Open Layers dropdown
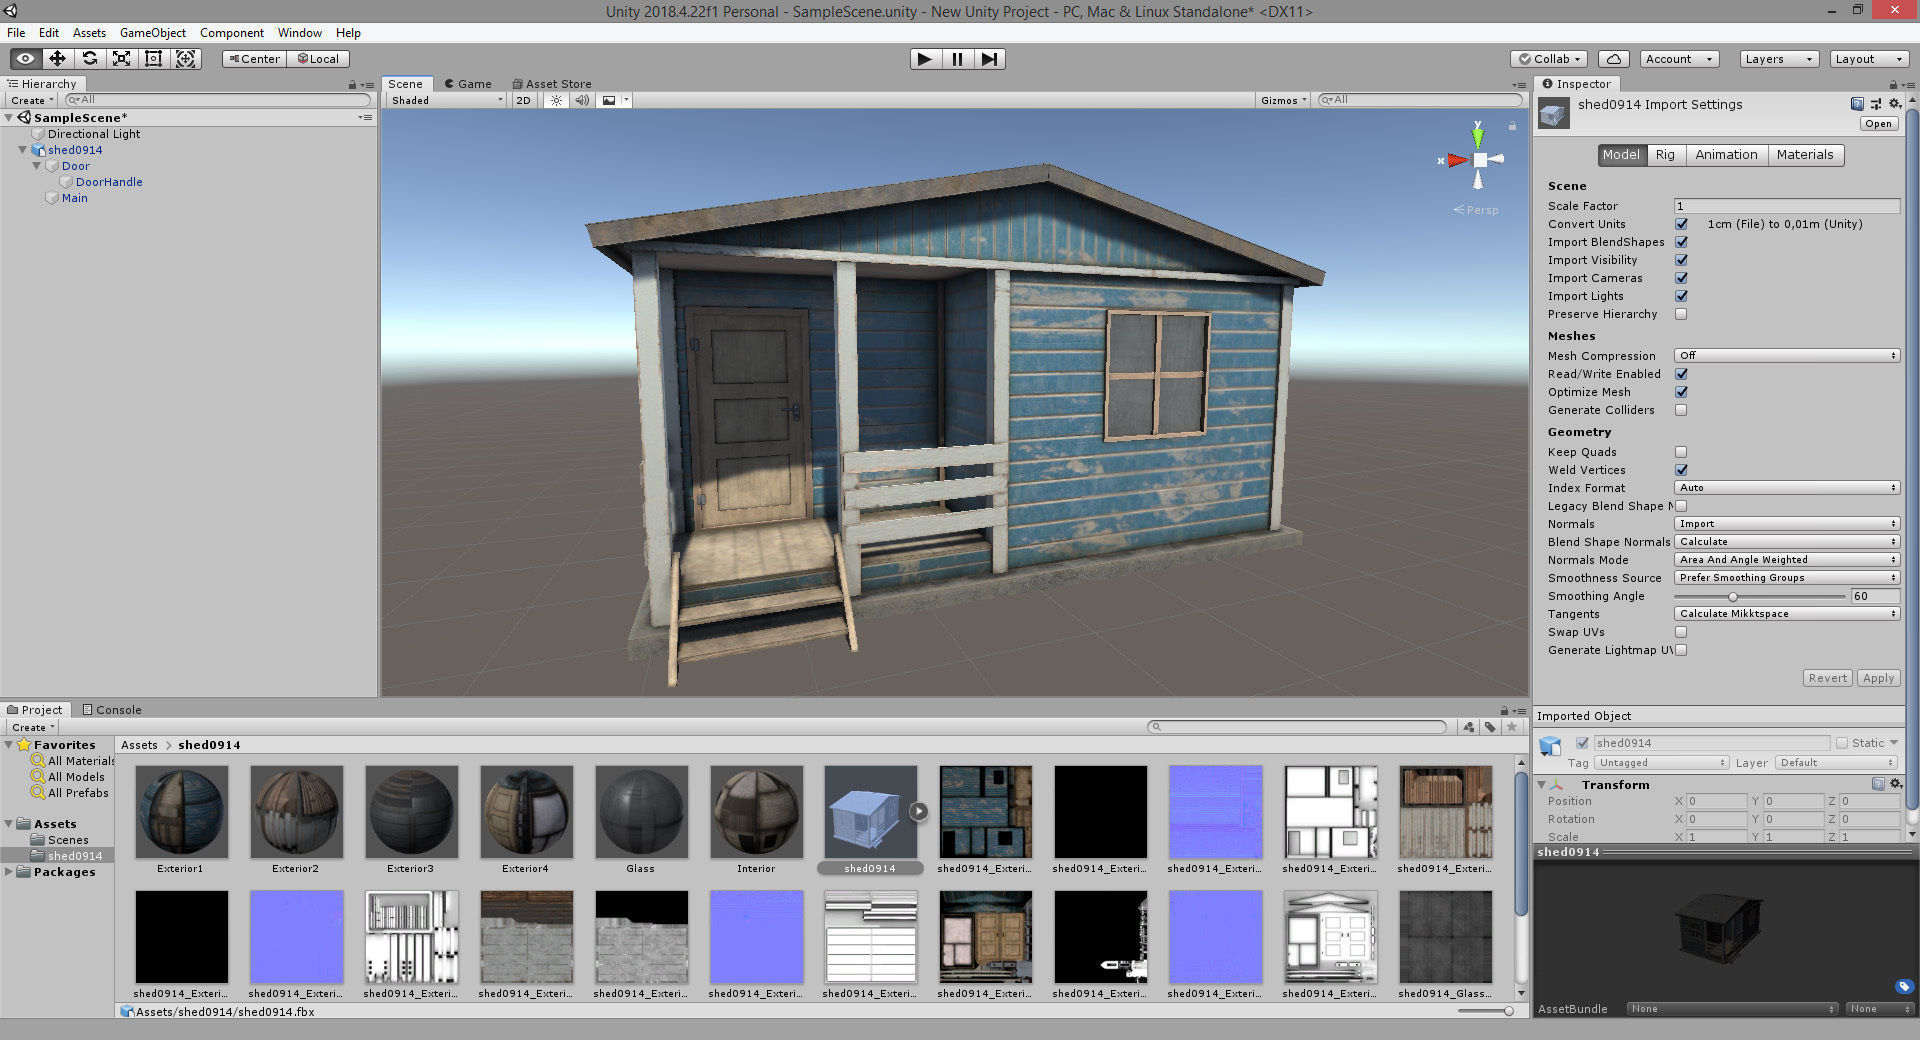Screen dimensions: 1920x1040 [x=1778, y=59]
